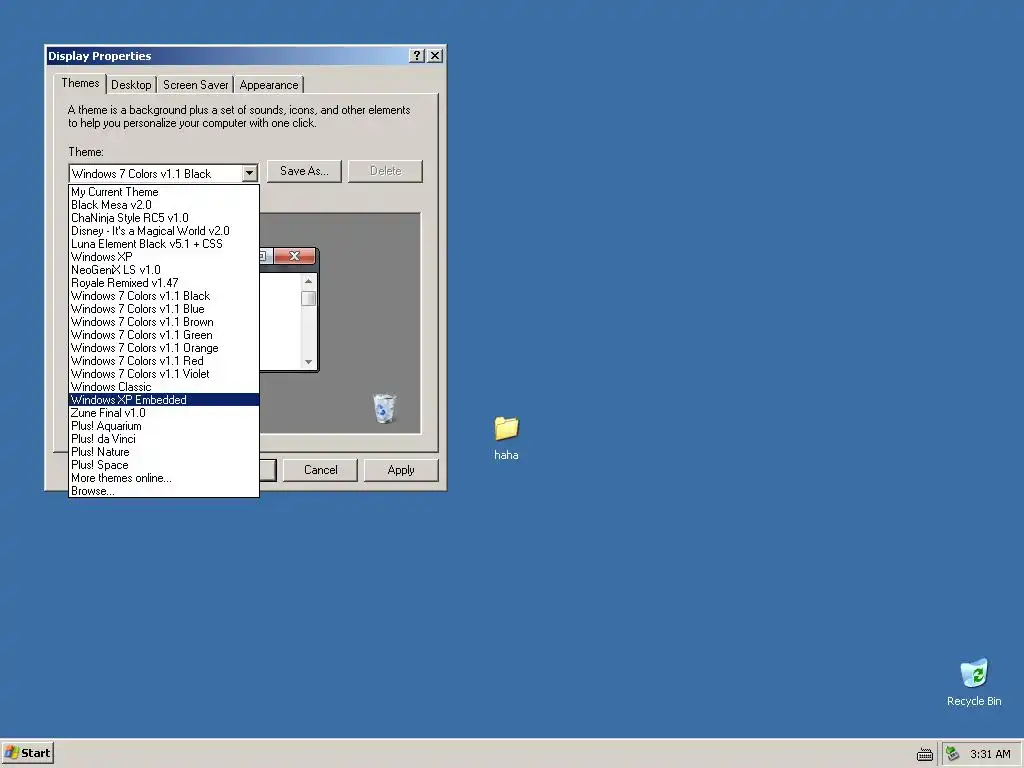The width and height of the screenshot is (1024, 768).
Task: Select Black Mesa v2.0 theme
Action: point(164,205)
